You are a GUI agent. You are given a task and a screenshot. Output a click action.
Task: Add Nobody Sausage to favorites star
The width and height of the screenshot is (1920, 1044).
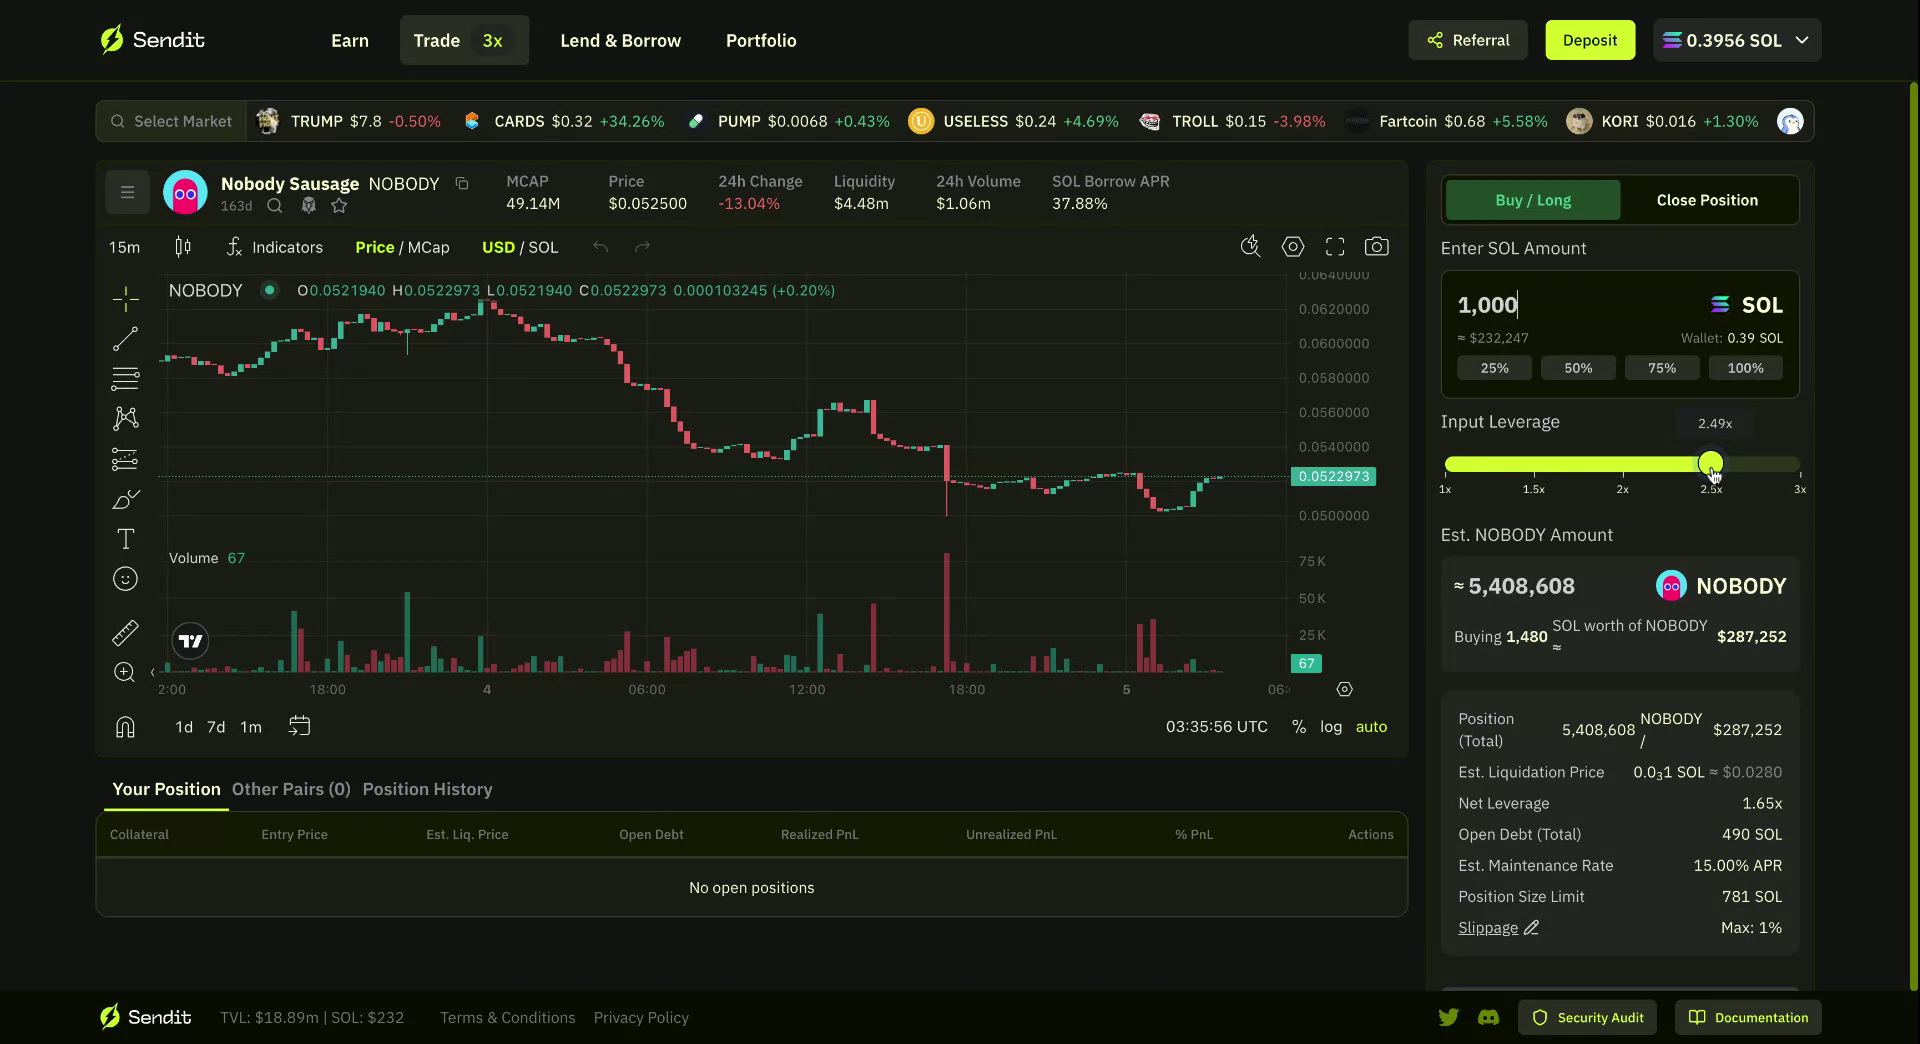pyautogui.click(x=339, y=206)
